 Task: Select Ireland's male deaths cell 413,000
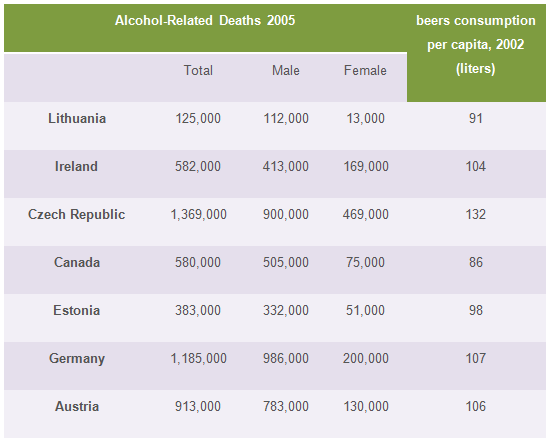286,166
